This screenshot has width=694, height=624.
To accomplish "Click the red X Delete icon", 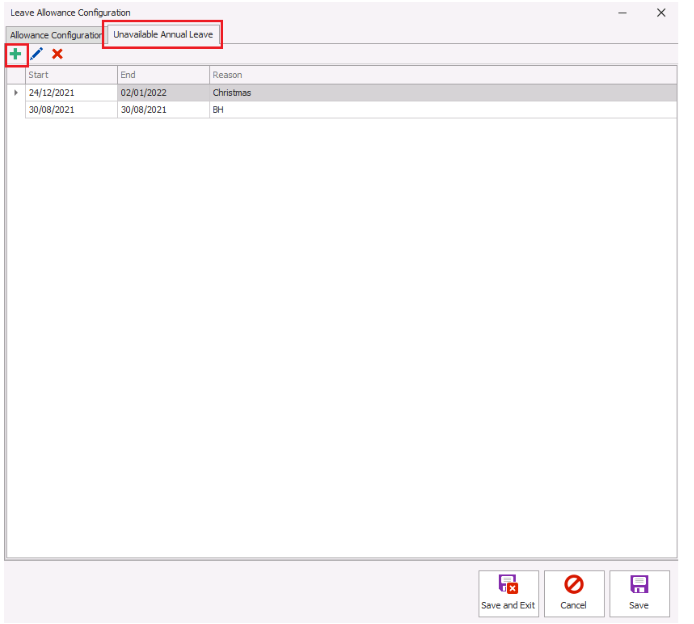I will [57, 54].
